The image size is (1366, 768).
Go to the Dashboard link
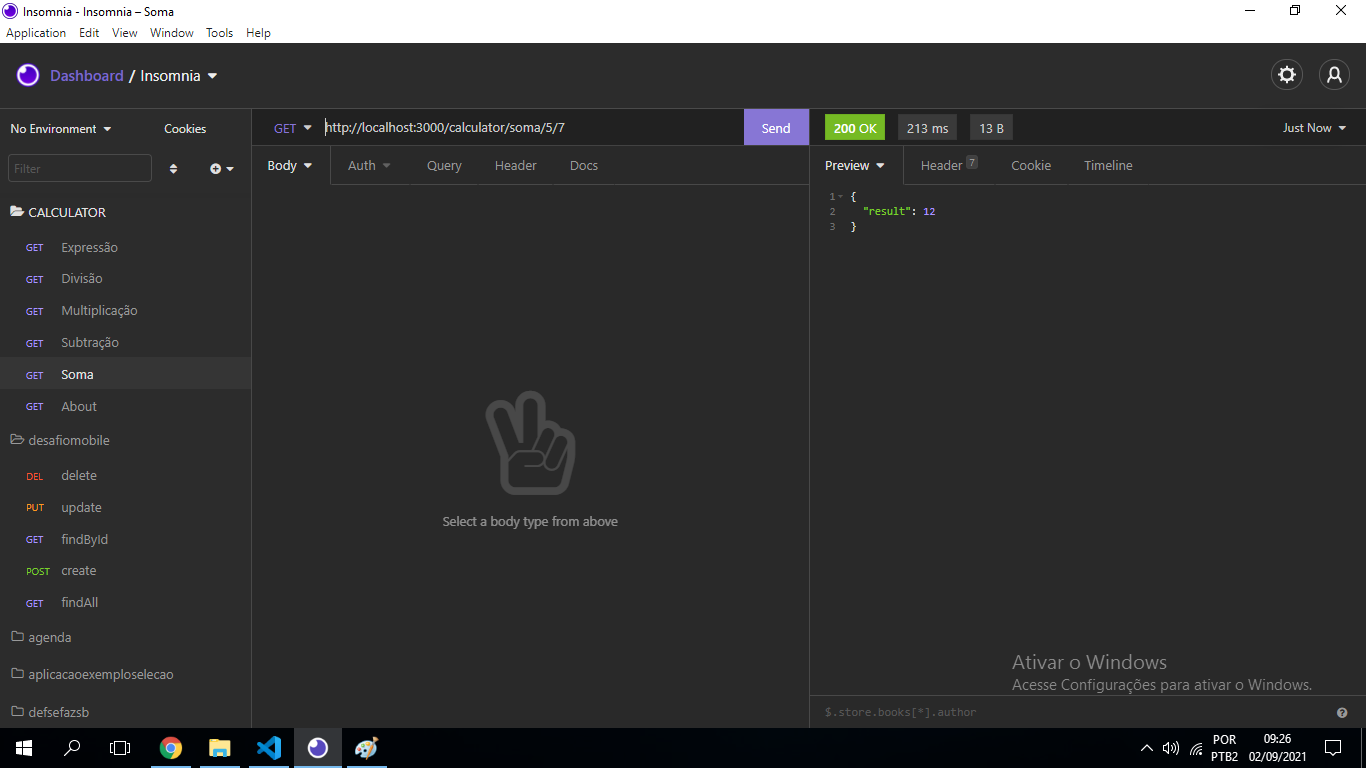87,76
